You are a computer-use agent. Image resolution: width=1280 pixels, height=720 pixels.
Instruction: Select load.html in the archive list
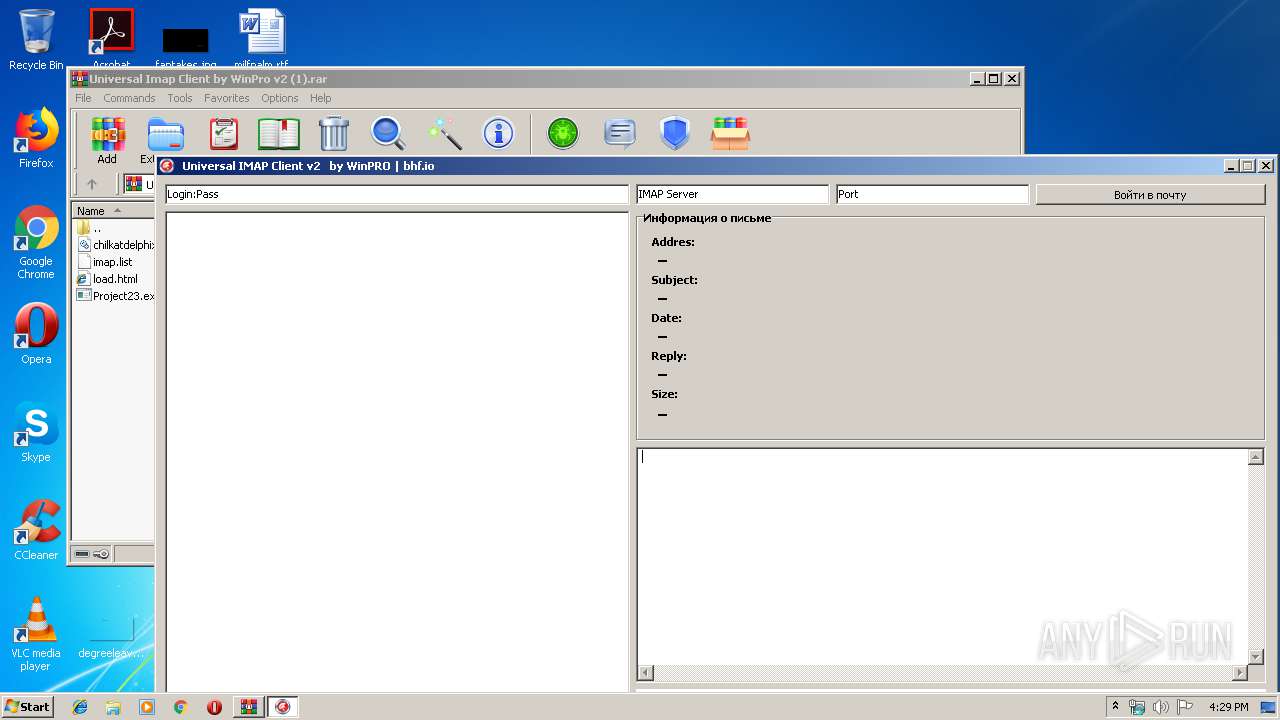tap(107, 279)
